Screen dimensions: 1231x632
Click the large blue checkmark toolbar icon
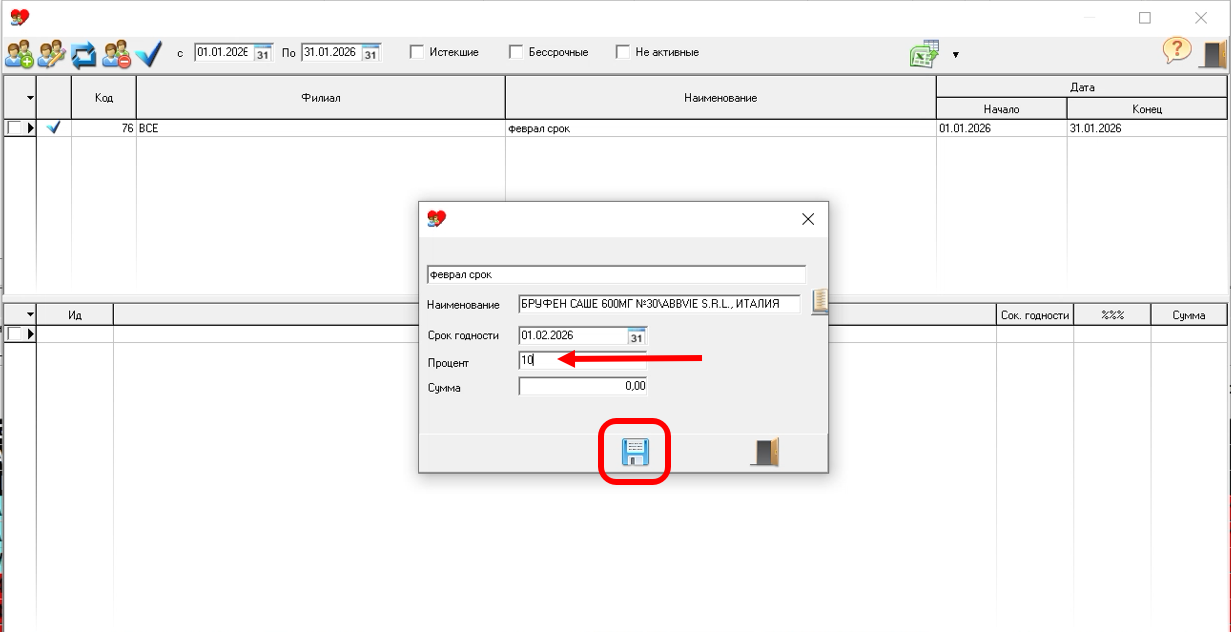point(149,53)
